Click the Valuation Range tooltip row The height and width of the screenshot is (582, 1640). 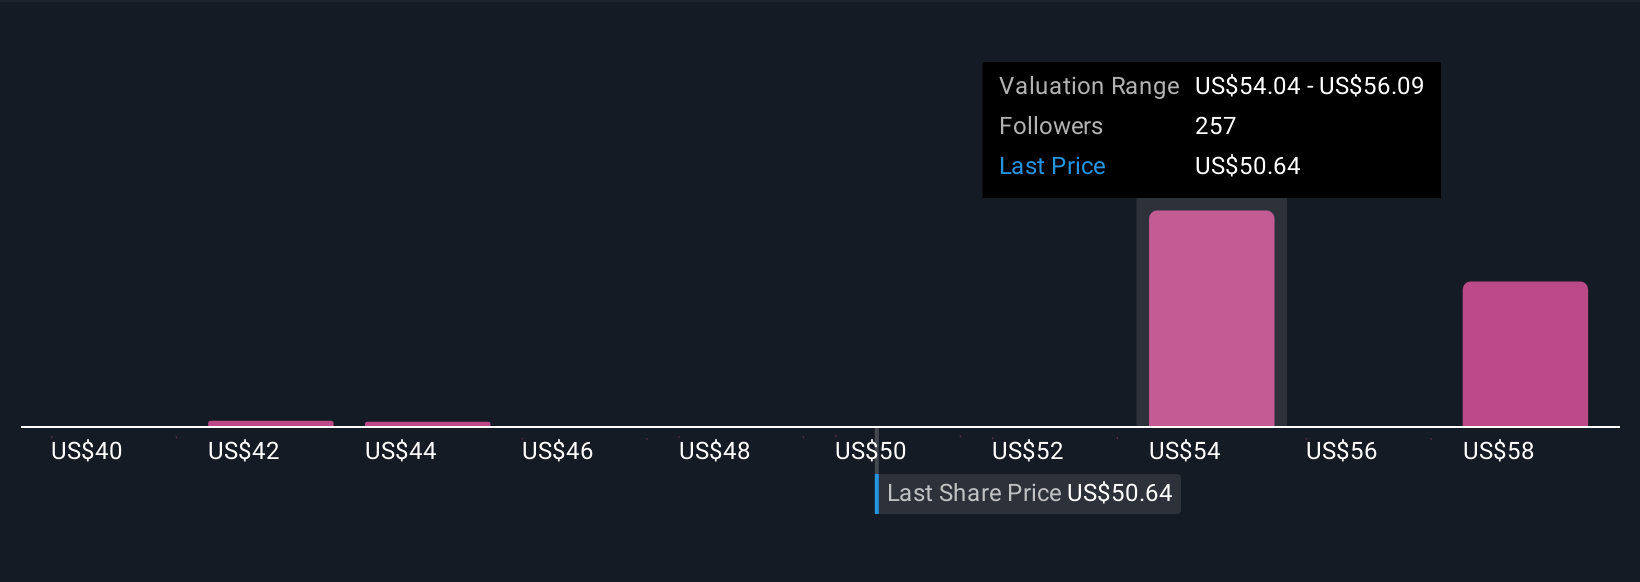click(1211, 86)
